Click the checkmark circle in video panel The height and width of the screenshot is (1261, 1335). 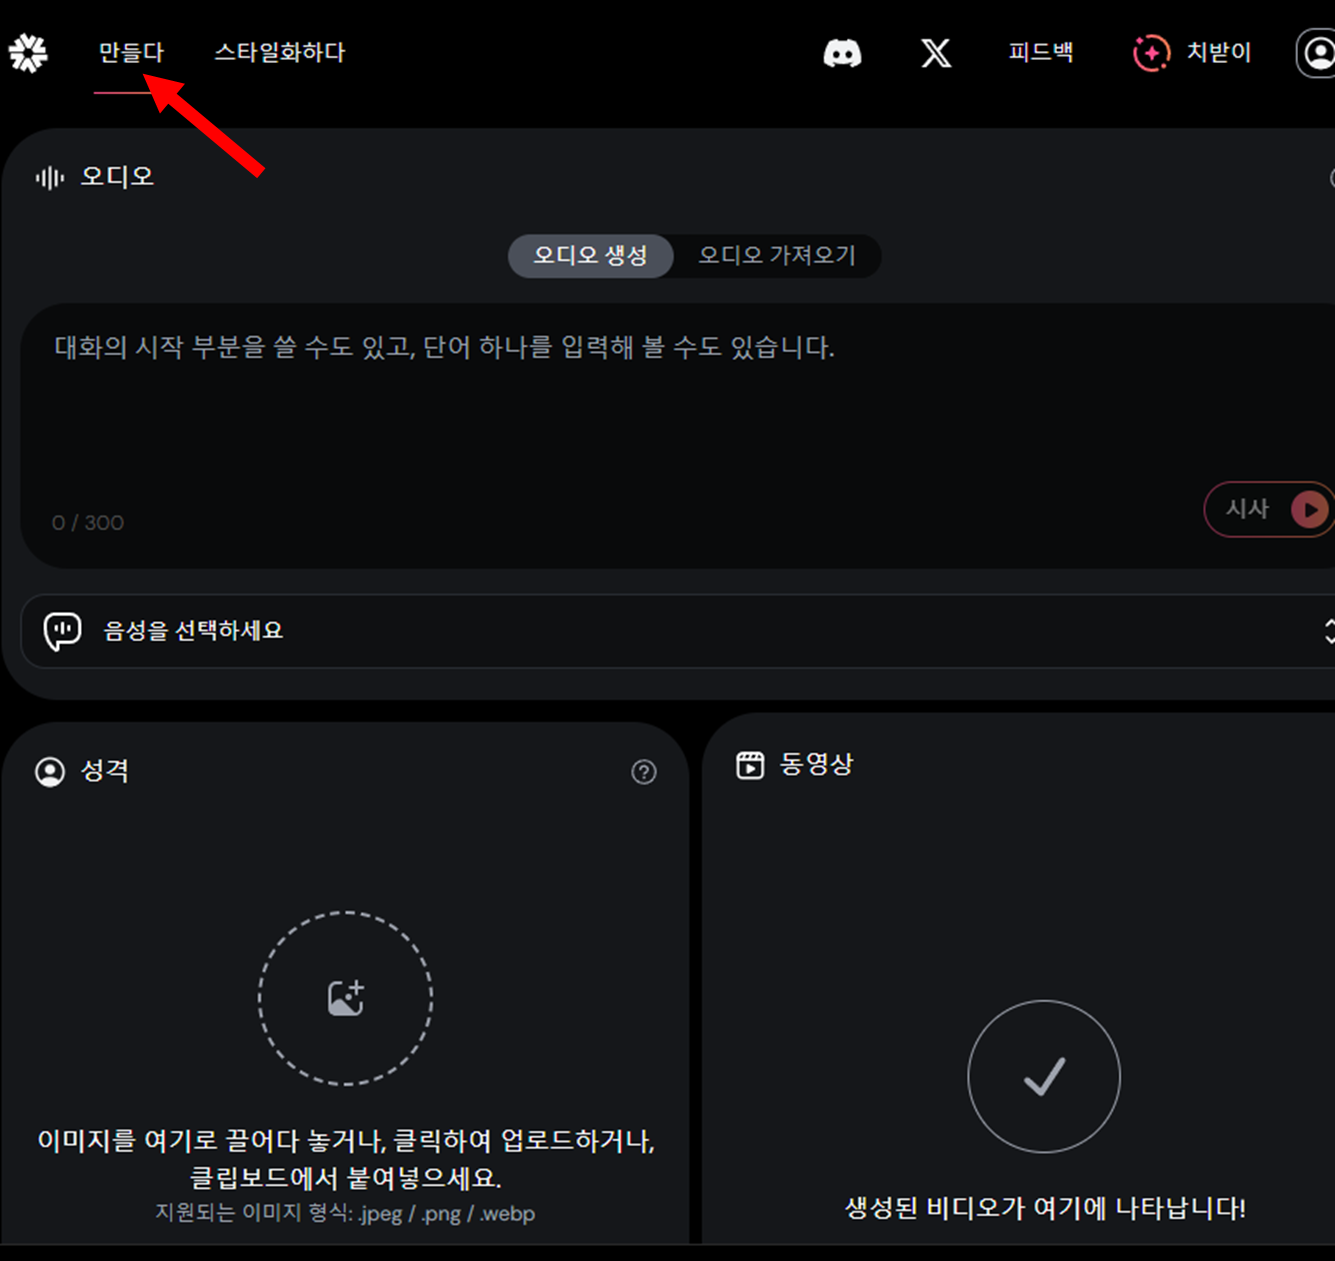coord(1044,1076)
